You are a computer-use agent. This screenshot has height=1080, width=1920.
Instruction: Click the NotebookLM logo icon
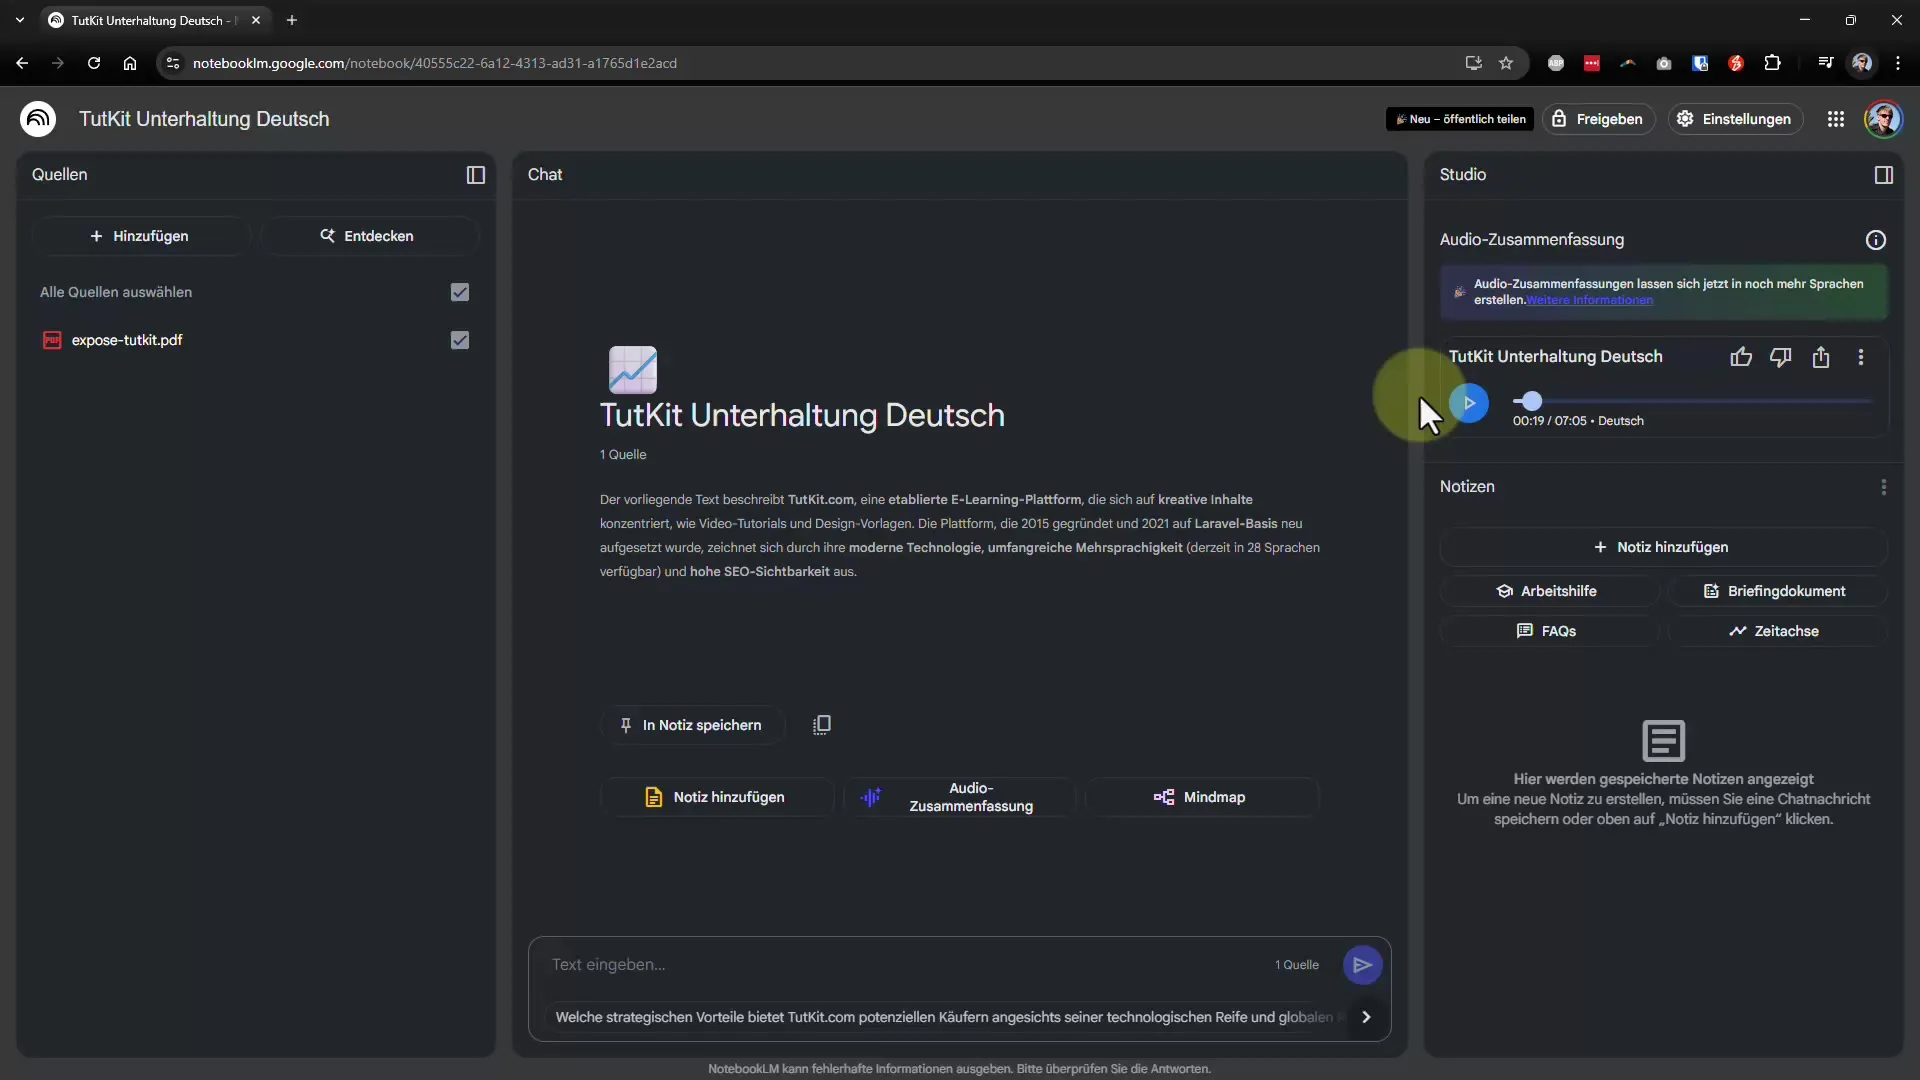[38, 119]
